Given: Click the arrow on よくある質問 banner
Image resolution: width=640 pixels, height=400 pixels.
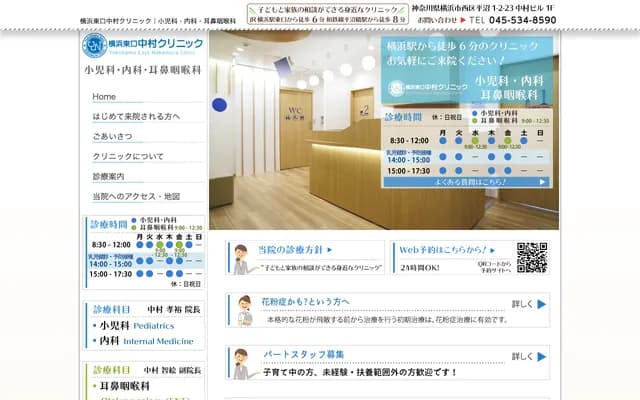Looking at the screenshot, I should tap(542, 182).
